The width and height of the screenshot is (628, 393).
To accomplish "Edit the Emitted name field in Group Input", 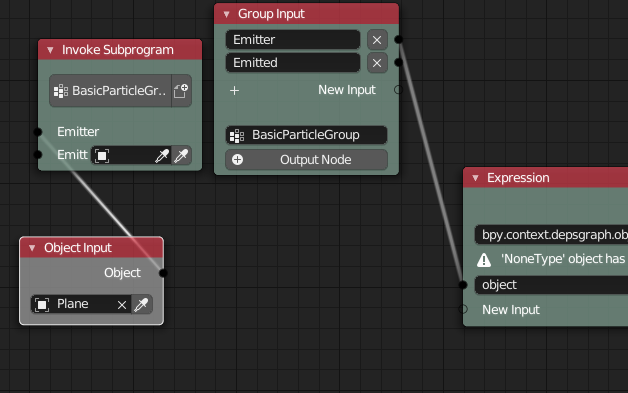I will (x=293, y=62).
